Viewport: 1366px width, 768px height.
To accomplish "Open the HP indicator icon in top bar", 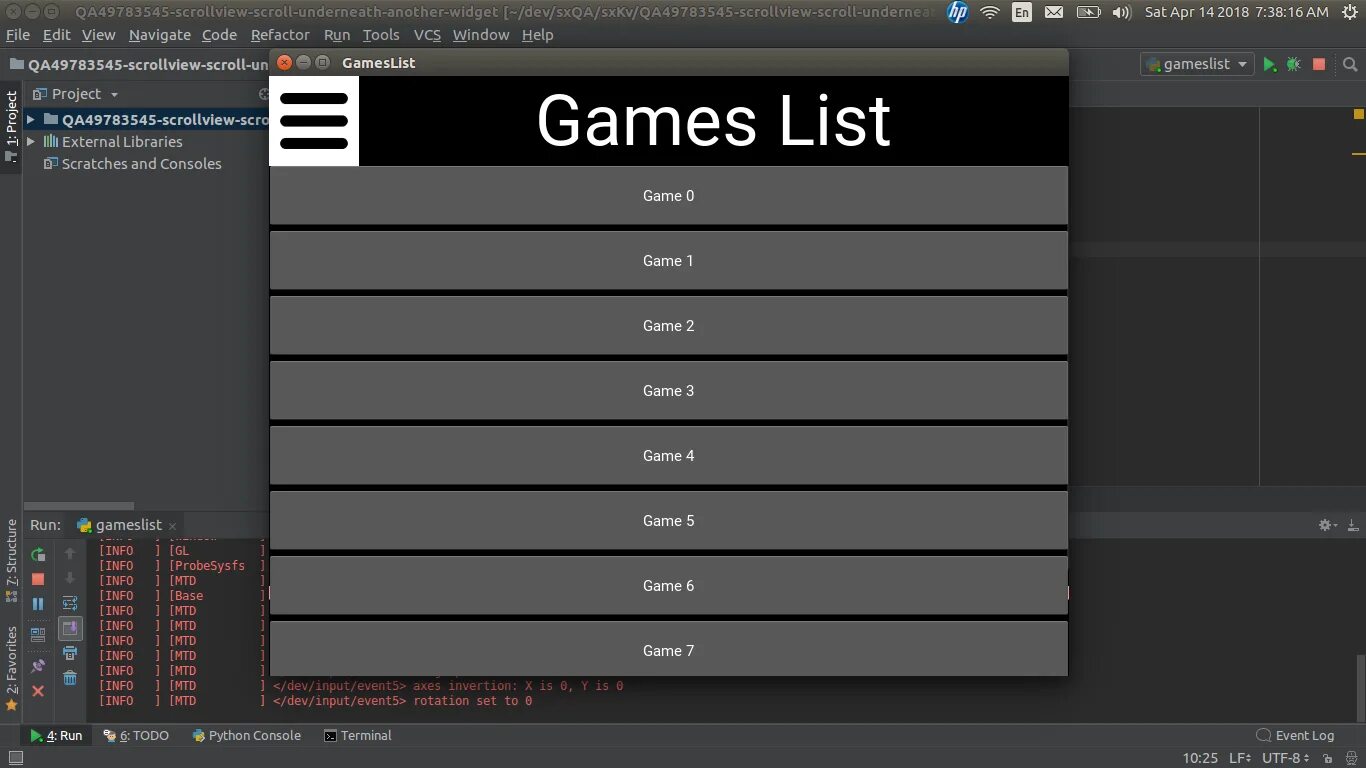I will coord(958,12).
